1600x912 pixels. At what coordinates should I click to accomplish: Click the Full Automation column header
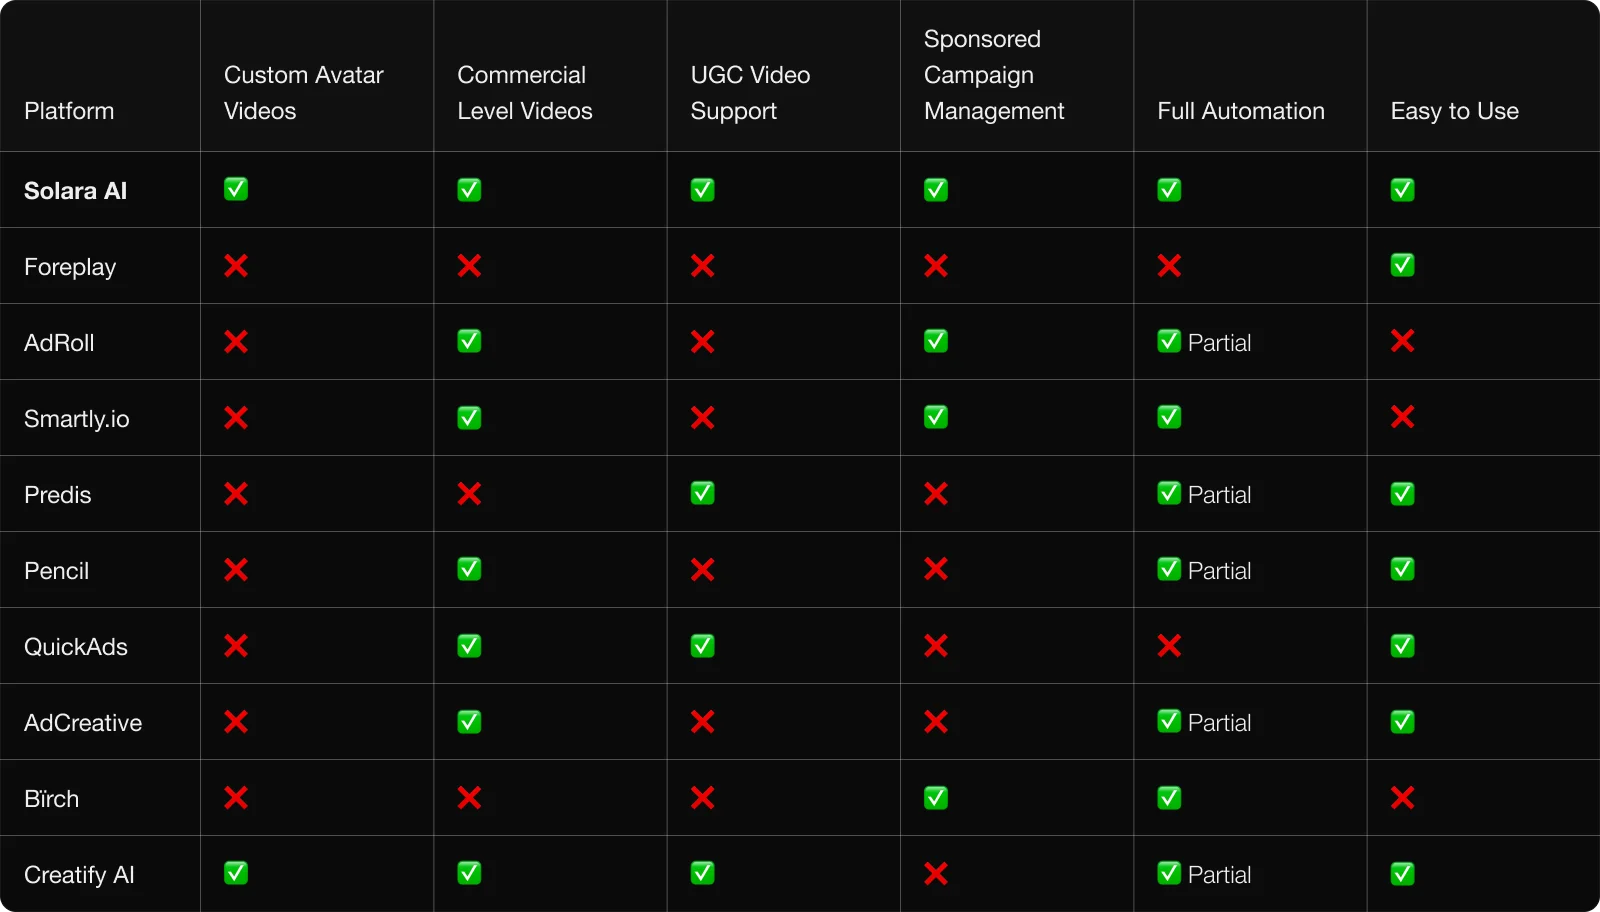(1240, 111)
